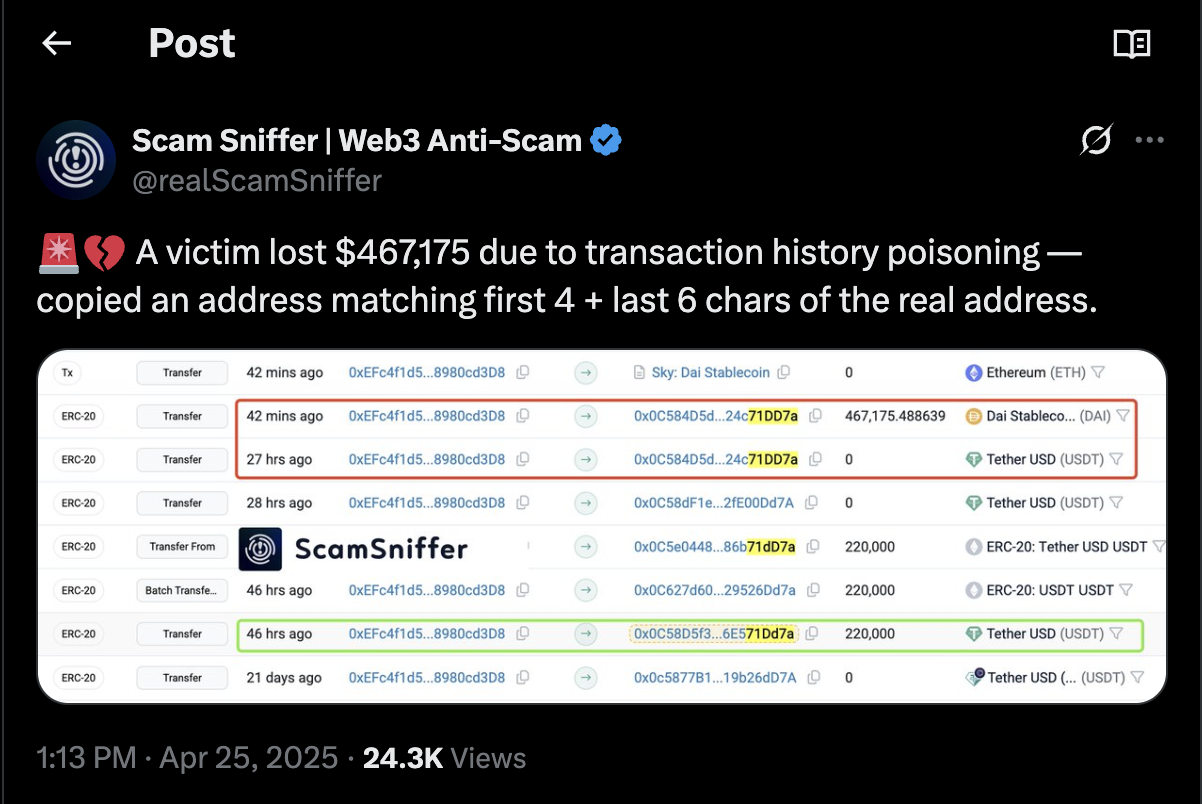The height and width of the screenshot is (804, 1202).
Task: Click the Batch Transfe... filter label
Action: (x=181, y=590)
